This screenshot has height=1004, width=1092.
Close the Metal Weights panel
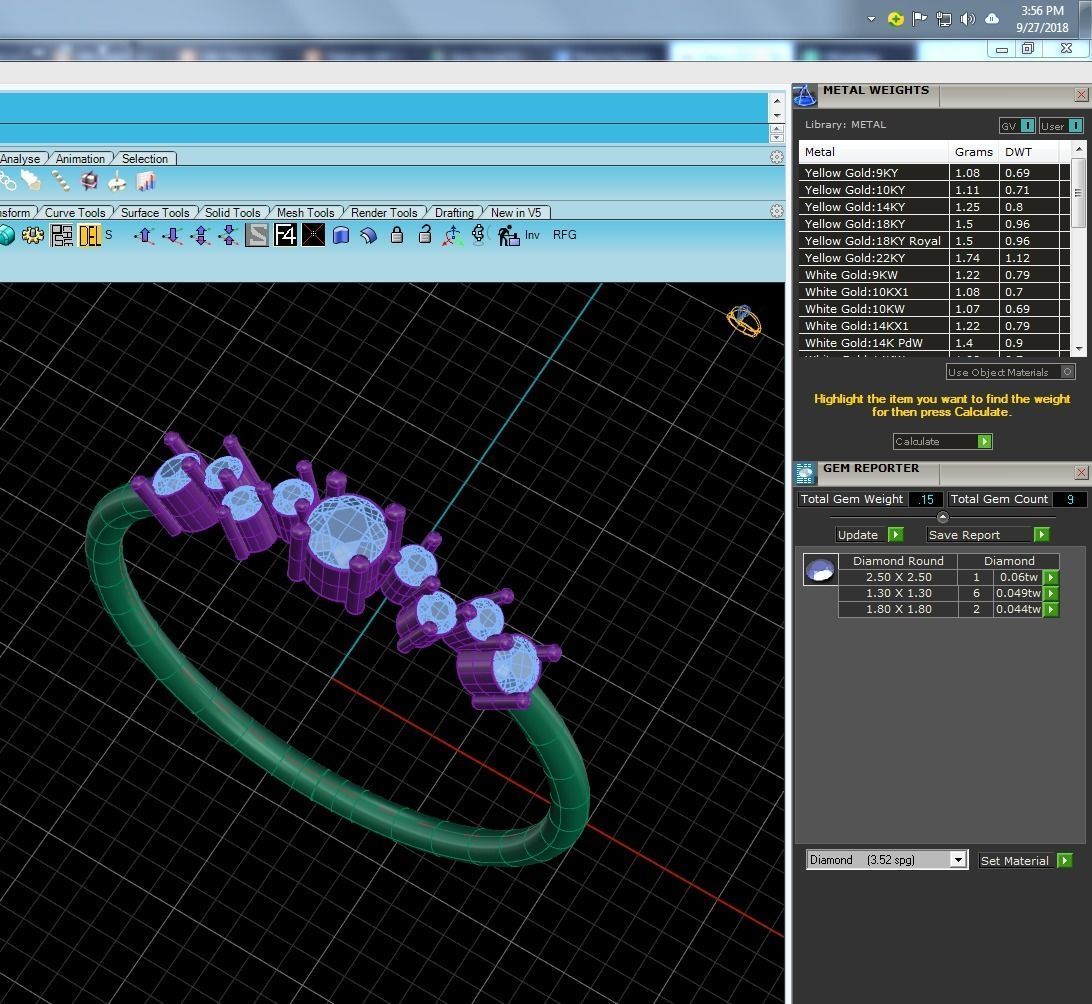coord(1081,95)
